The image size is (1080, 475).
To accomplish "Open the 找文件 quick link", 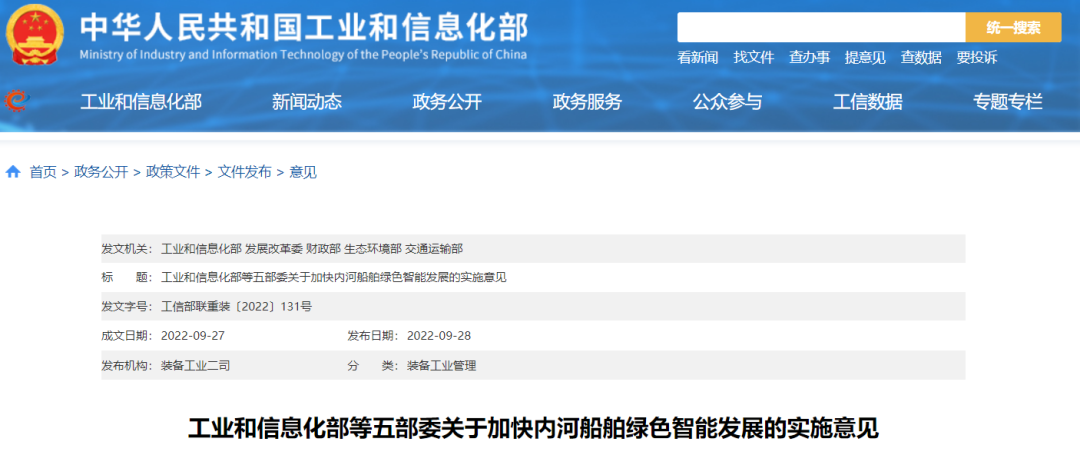I will click(754, 58).
